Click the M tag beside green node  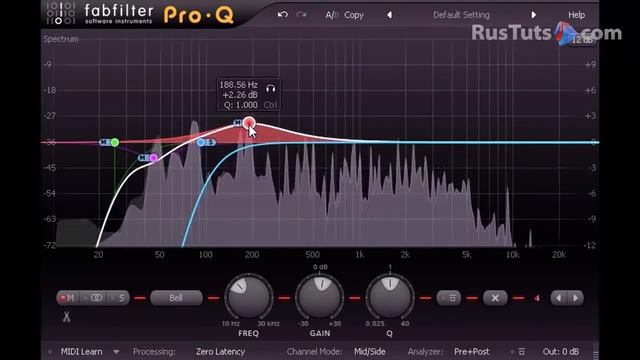click(104, 142)
